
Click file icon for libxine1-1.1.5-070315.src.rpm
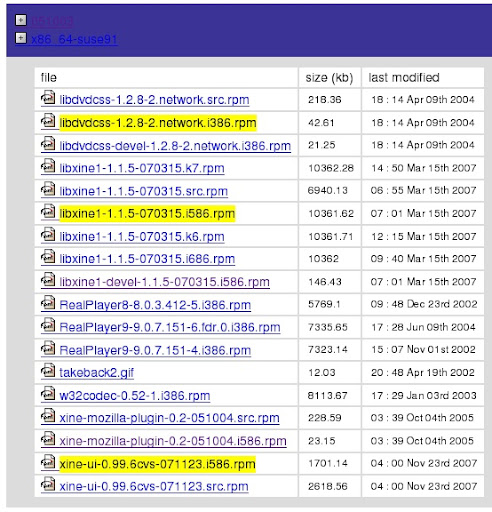[48, 189]
